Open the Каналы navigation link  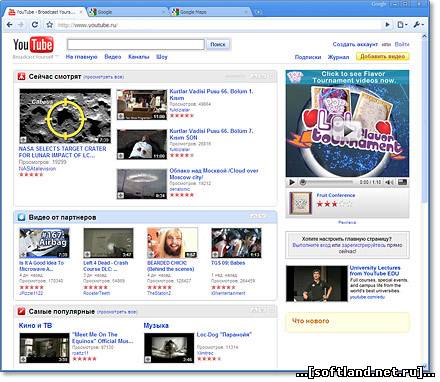pos(139,57)
